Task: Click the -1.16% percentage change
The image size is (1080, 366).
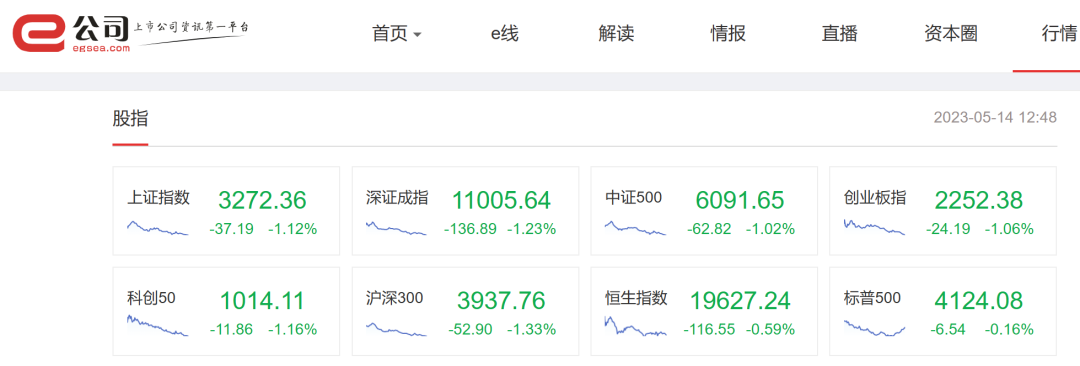Action: click(x=293, y=329)
